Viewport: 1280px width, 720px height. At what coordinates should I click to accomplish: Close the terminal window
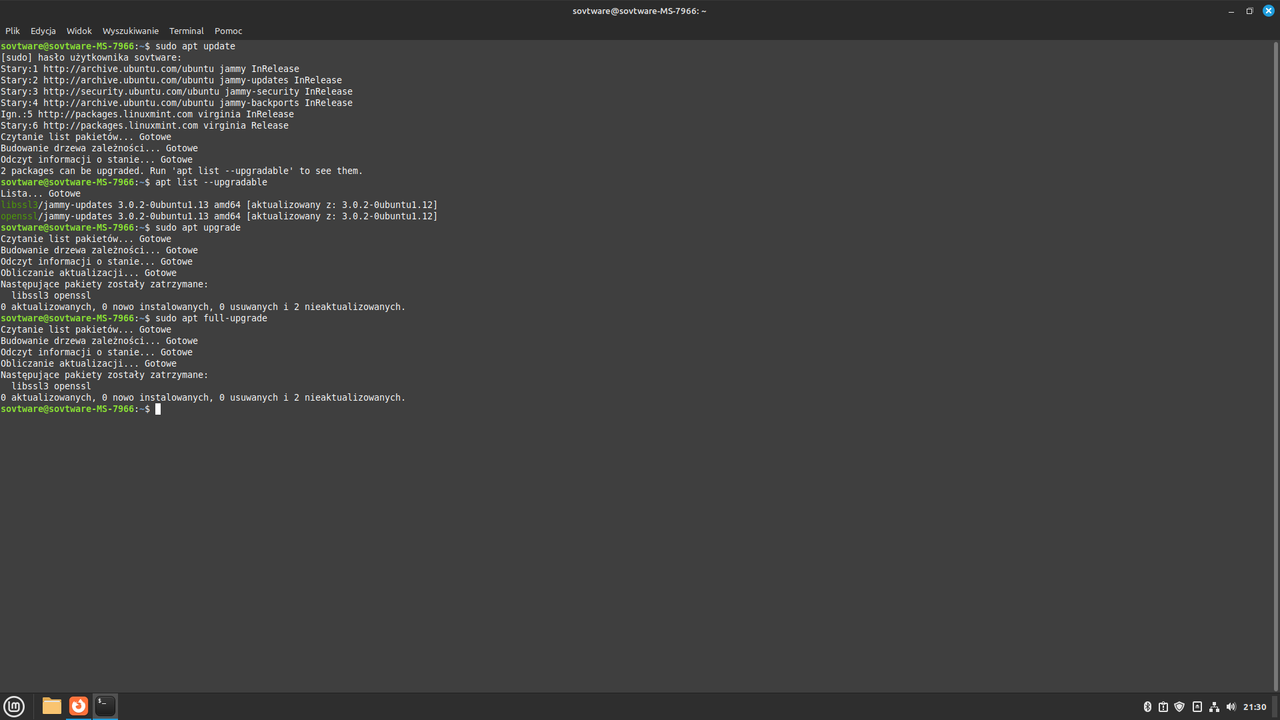1268,11
